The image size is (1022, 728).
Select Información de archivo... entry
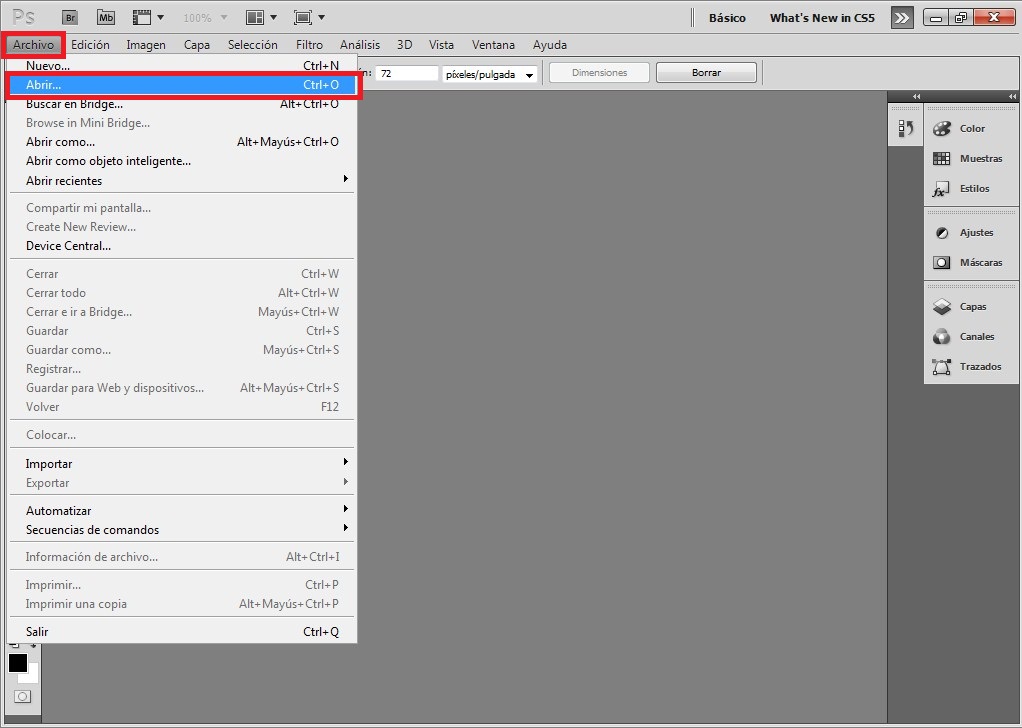tap(182, 557)
